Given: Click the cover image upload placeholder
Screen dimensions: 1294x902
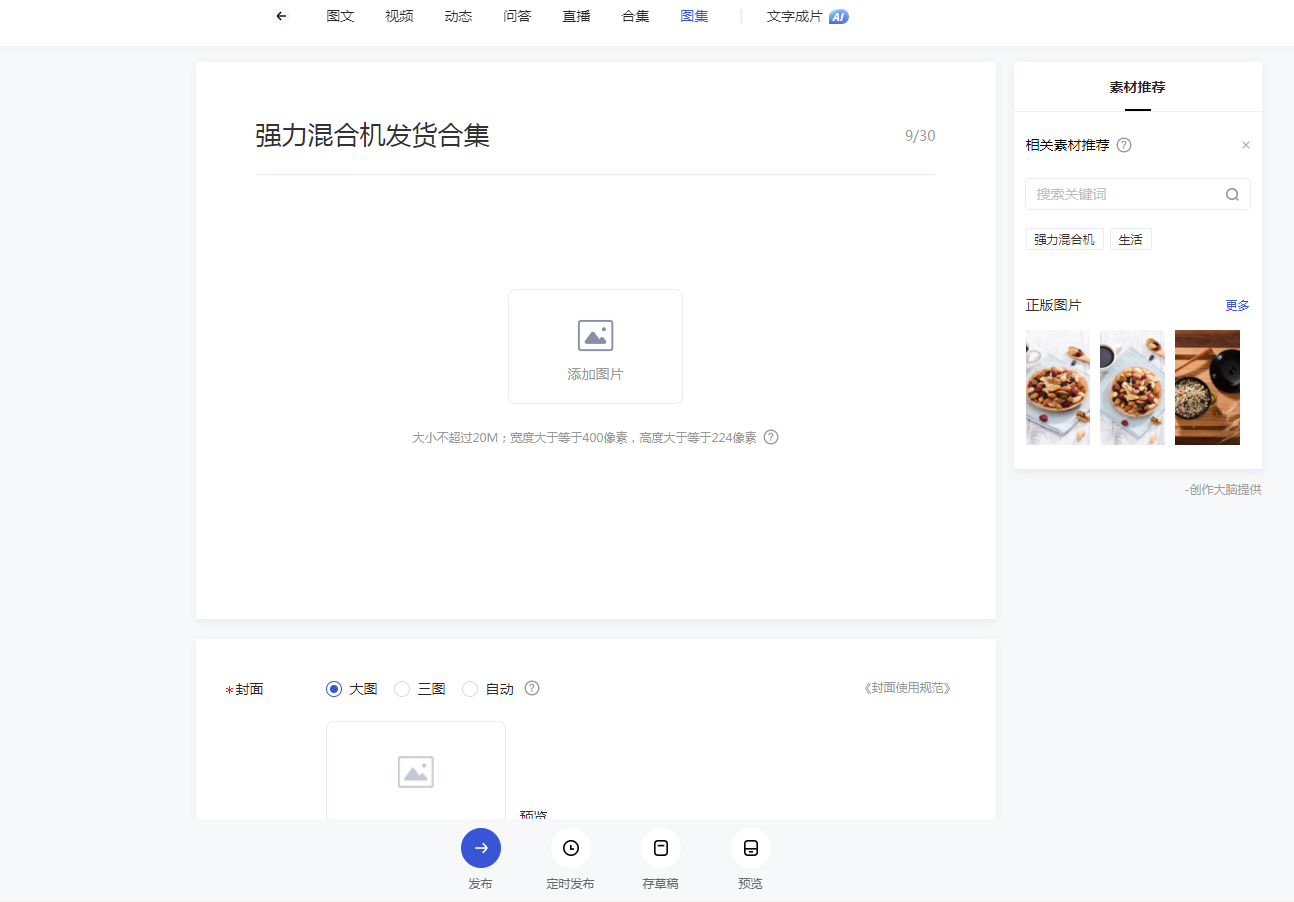Looking at the screenshot, I should (416, 771).
